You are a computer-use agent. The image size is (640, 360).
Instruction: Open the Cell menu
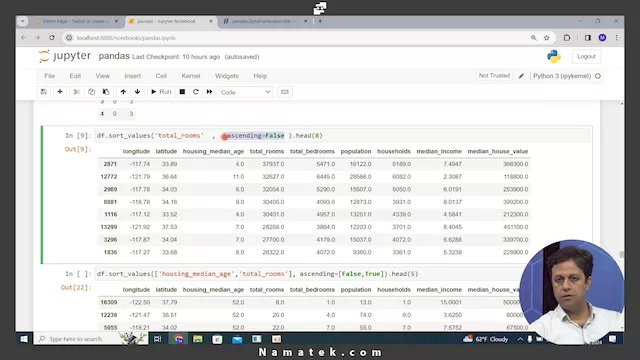161,76
